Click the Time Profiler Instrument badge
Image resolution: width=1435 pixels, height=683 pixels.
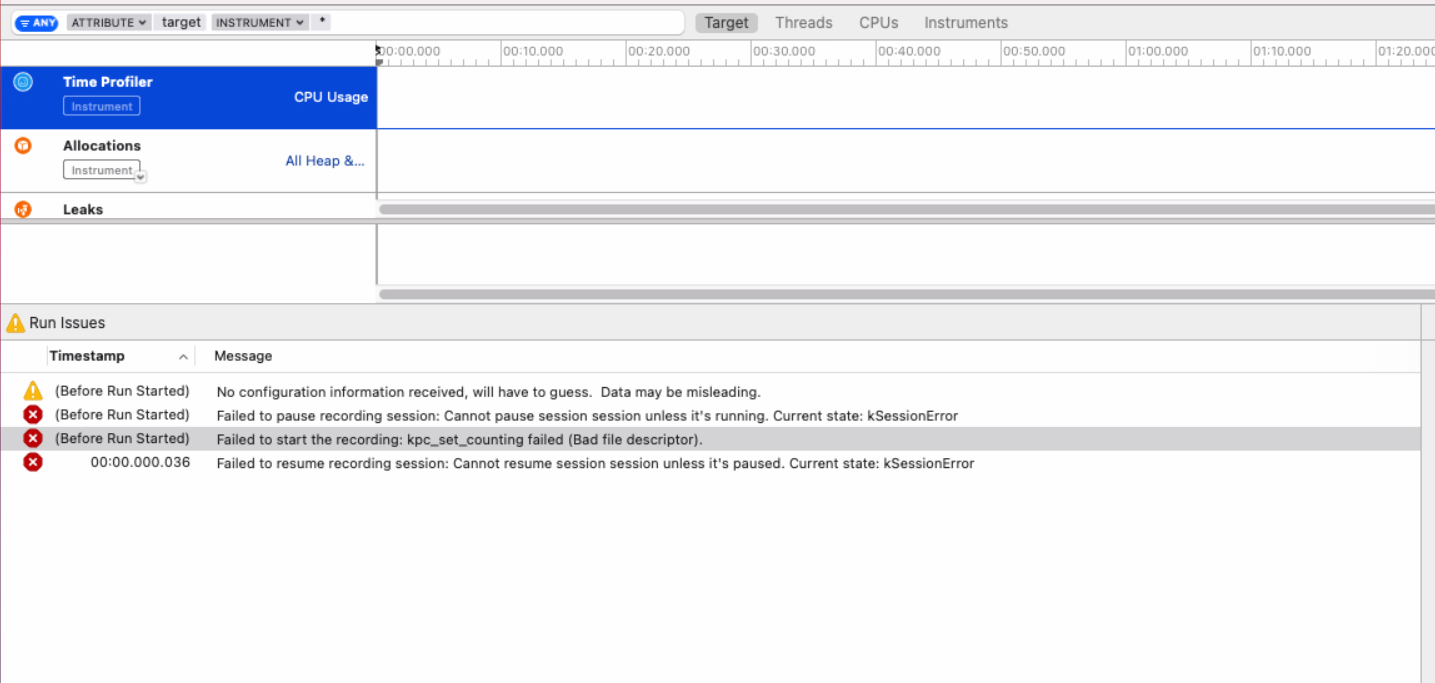[x=102, y=106]
